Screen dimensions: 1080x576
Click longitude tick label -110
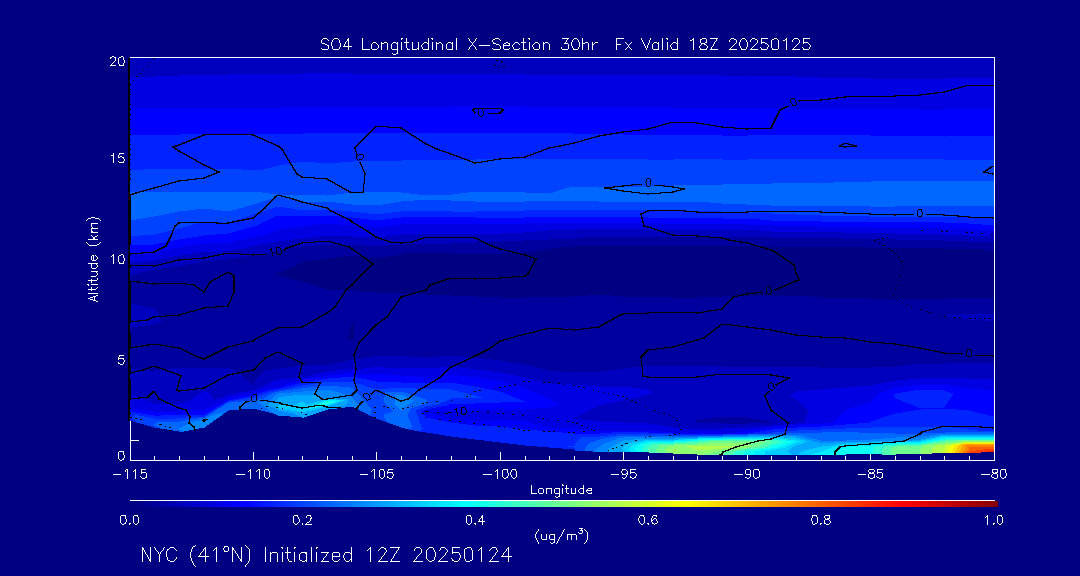253,475
